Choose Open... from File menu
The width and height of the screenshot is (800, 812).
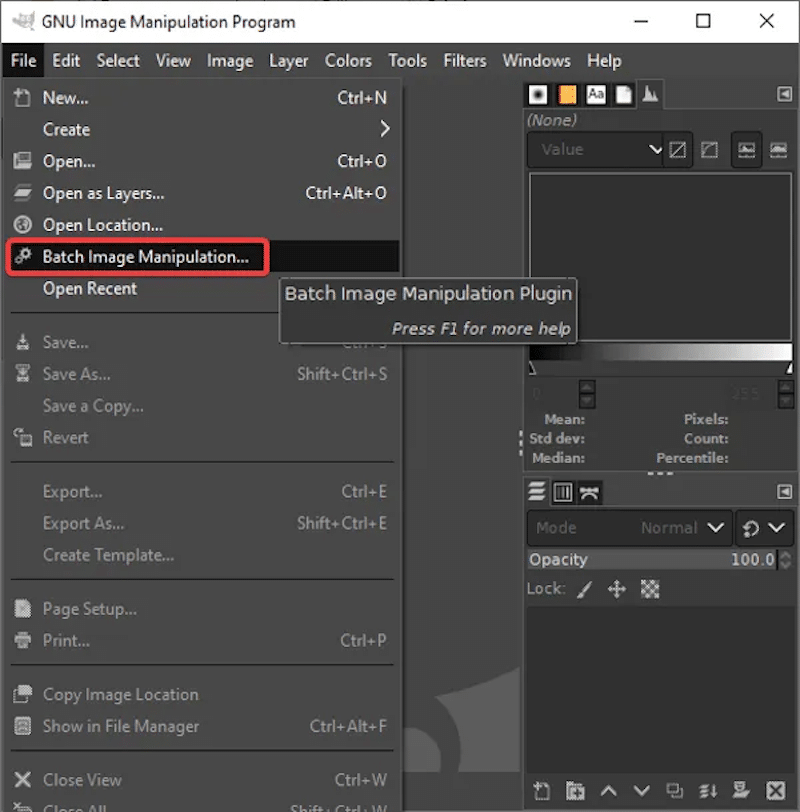[202, 162]
